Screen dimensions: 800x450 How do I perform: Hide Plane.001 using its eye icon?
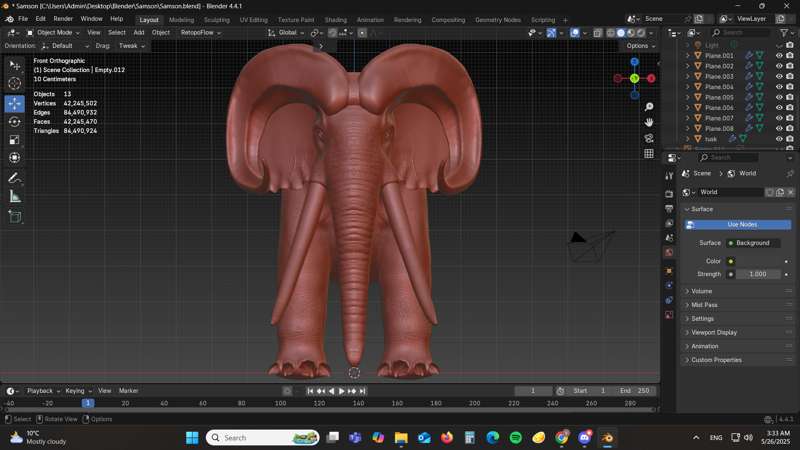point(779,55)
